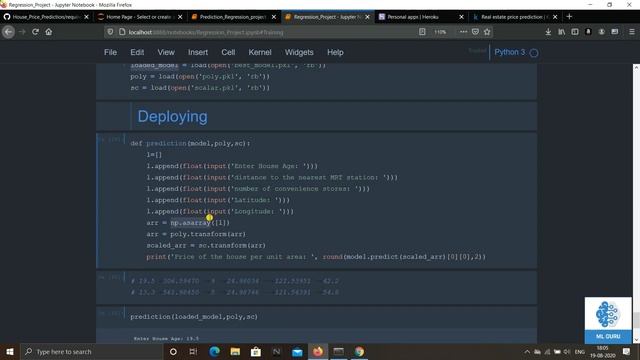Open the Jupyter File menu
Viewport: 640px width, 360px height.
(110, 52)
